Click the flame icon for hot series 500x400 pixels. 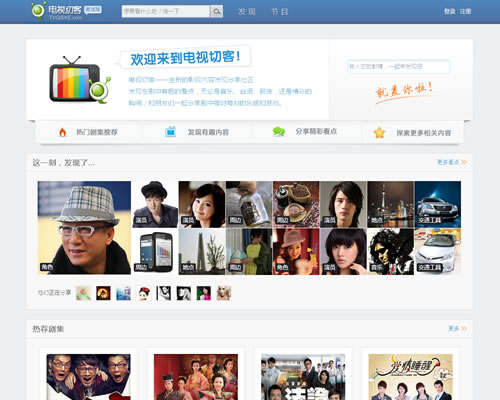62,132
